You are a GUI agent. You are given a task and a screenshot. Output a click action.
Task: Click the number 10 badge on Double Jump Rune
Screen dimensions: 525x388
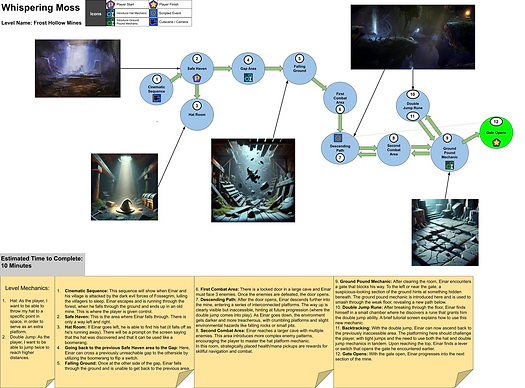point(412,94)
